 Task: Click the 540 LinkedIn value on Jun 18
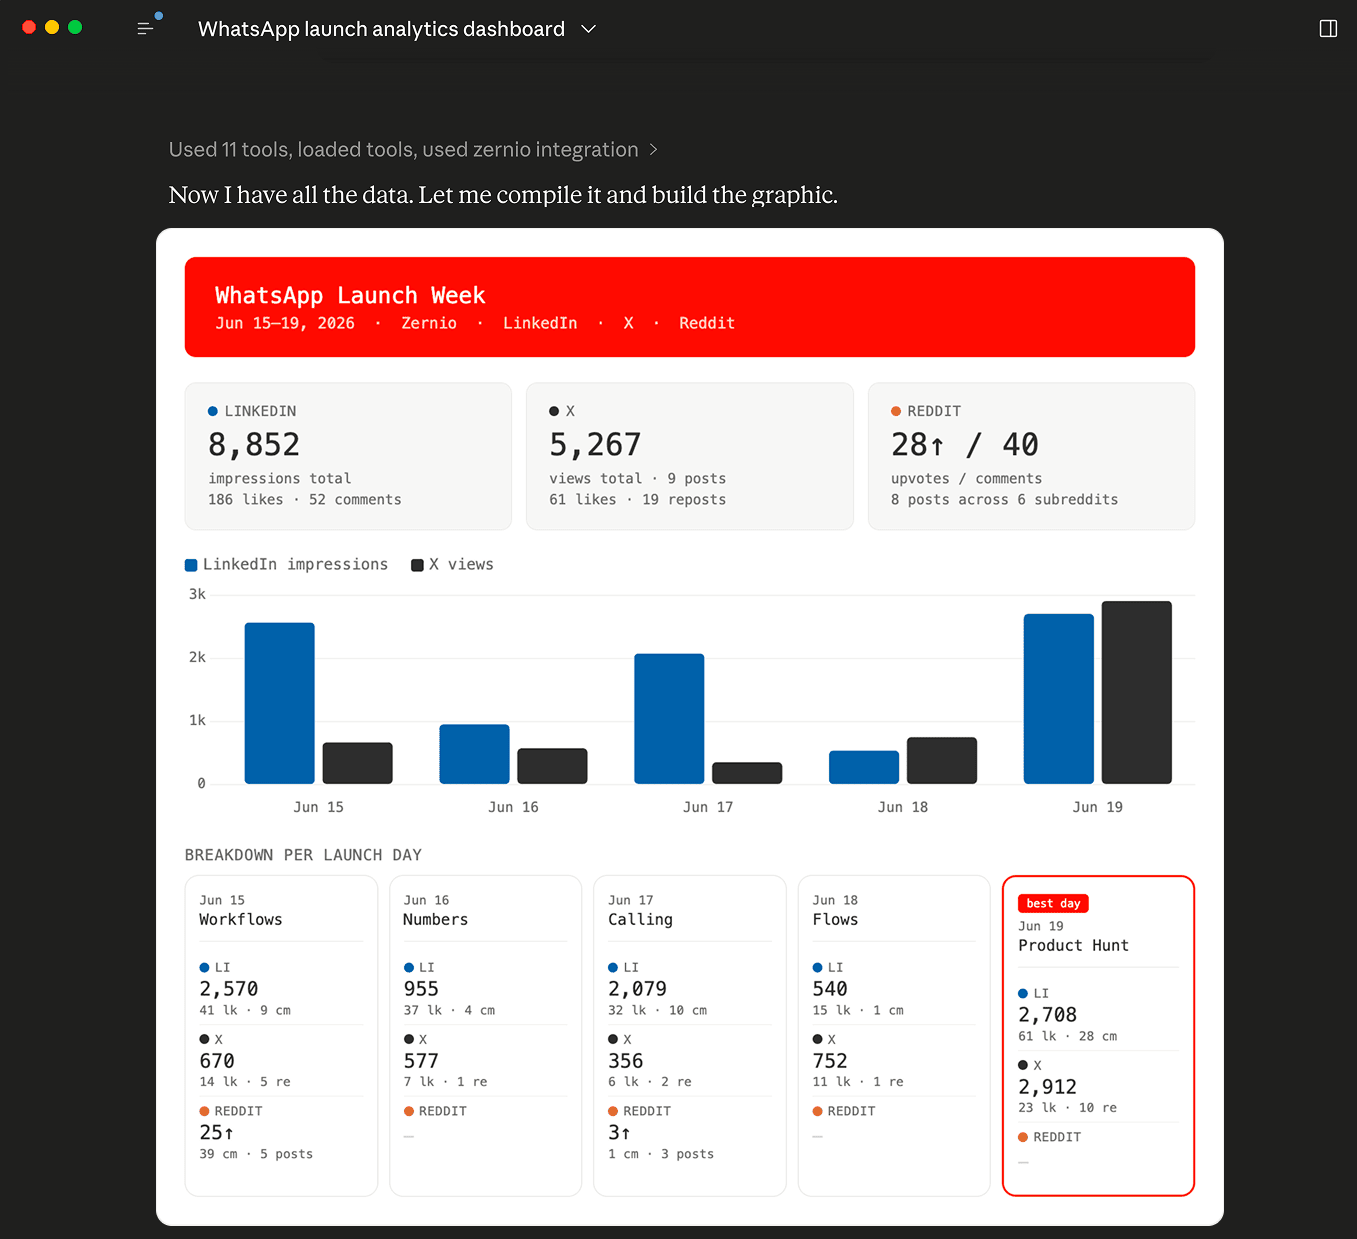pyautogui.click(x=830, y=989)
